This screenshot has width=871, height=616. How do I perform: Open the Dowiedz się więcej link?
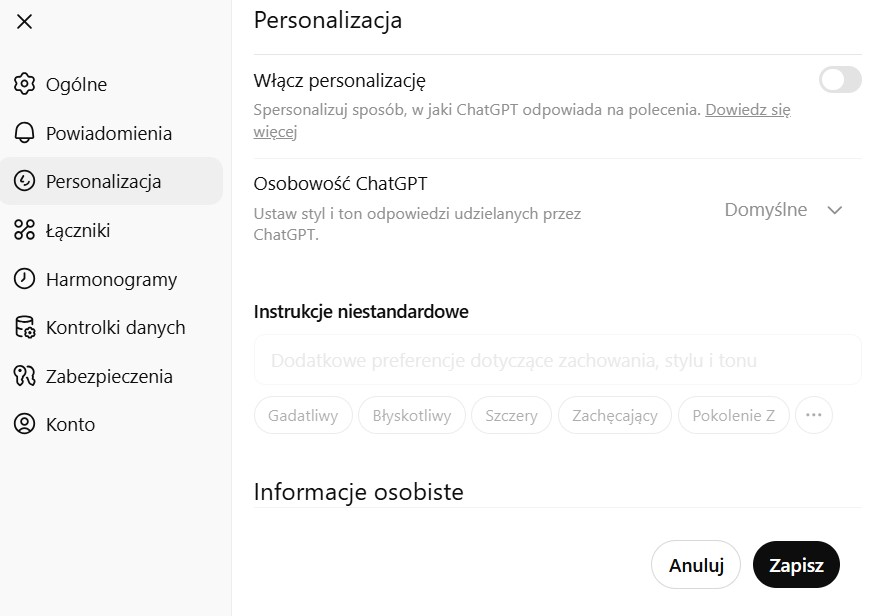(747, 110)
